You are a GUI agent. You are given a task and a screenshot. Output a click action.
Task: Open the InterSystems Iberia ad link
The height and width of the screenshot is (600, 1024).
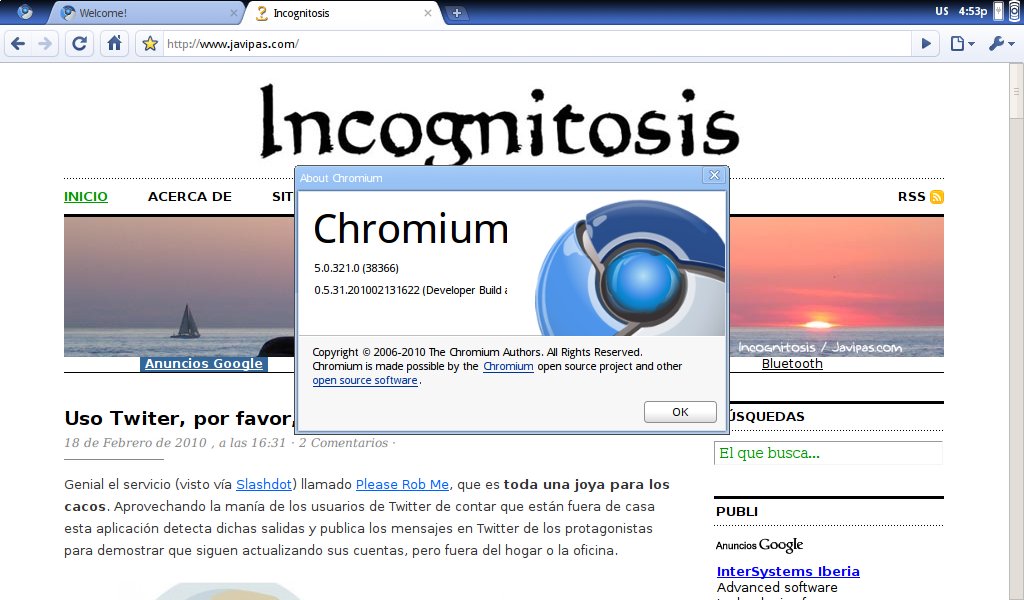point(788,571)
